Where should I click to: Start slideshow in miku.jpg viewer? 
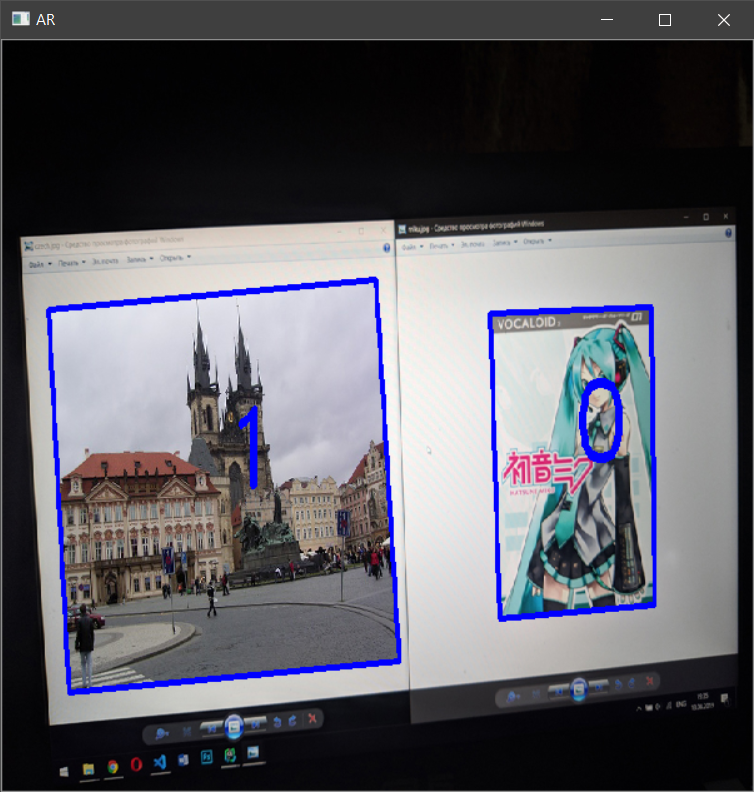[578, 689]
